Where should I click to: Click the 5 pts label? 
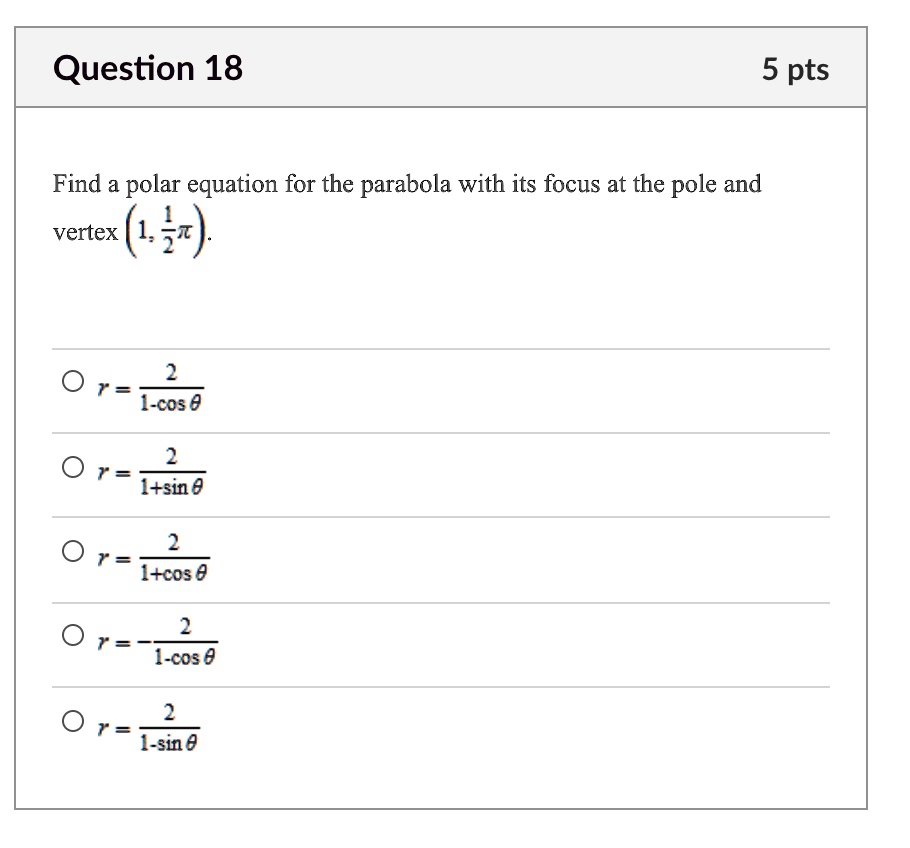[795, 70]
